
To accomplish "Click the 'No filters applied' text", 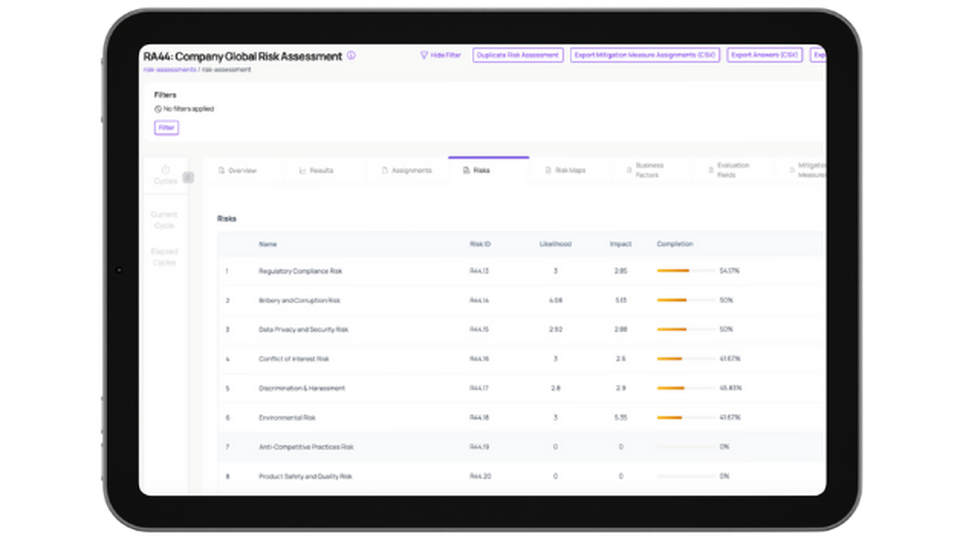I will coord(189,109).
